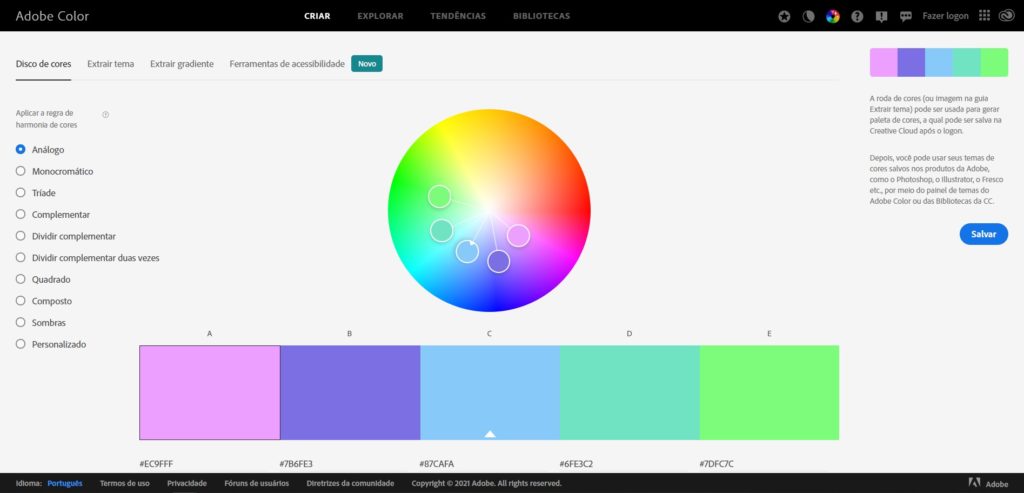
Task: Click the Salvar button
Action: click(x=984, y=234)
